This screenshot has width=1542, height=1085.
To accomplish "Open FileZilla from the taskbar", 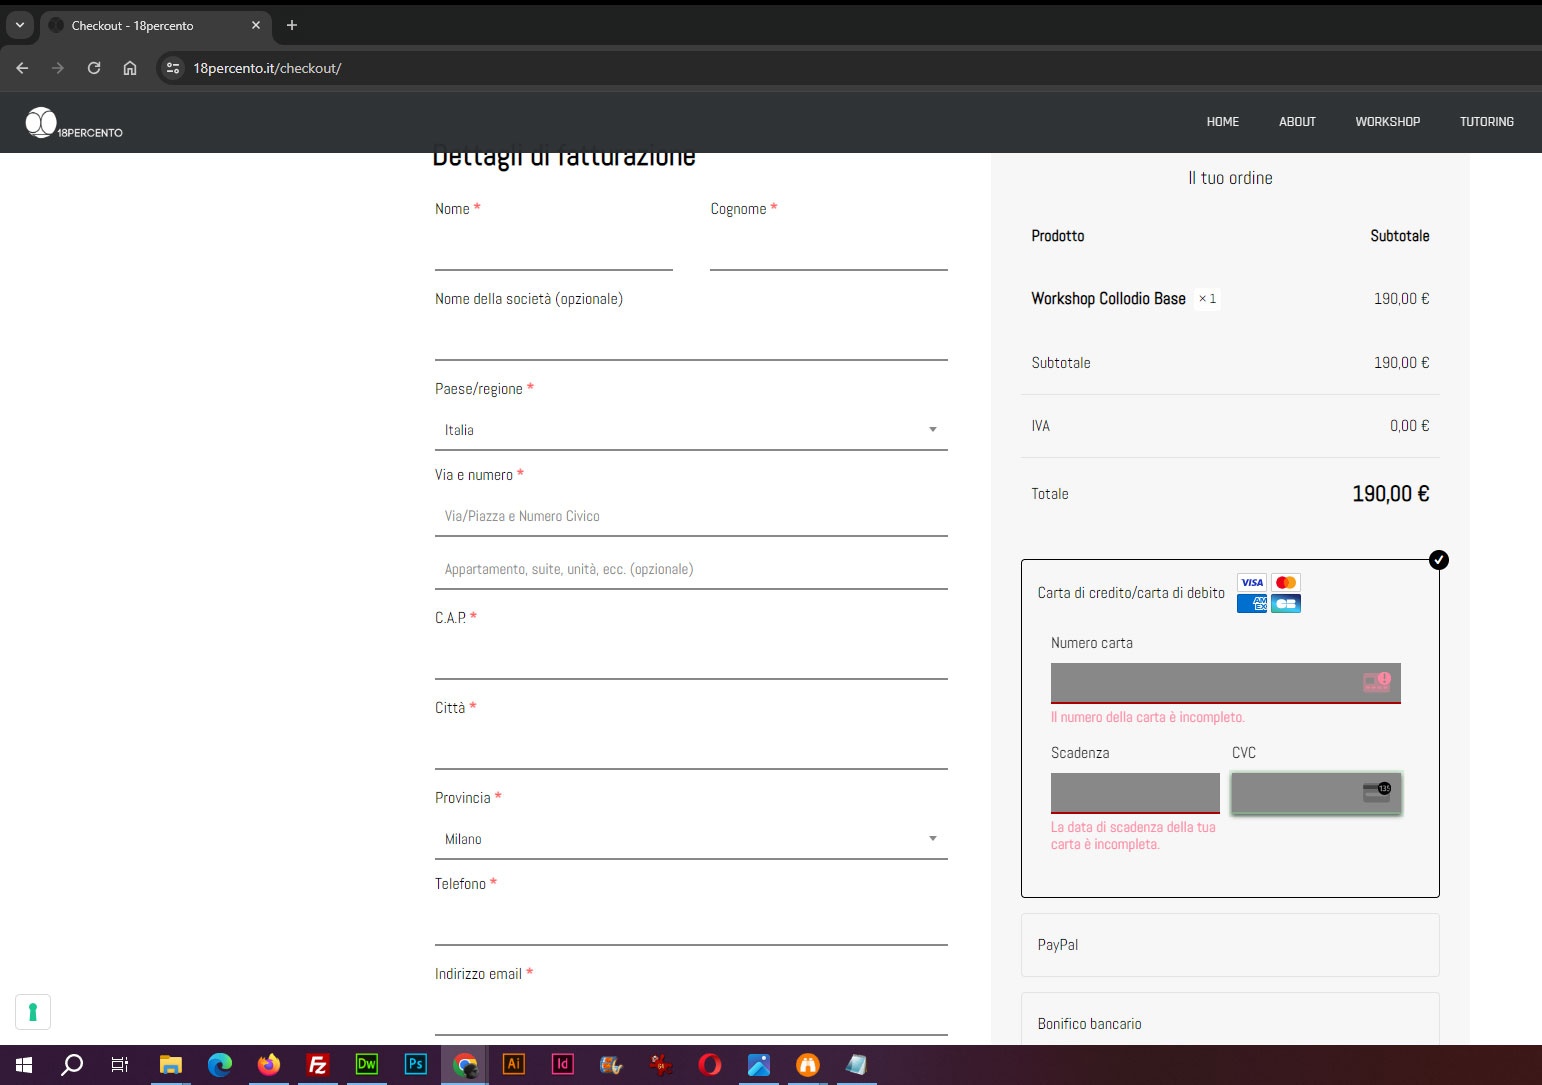I will tap(318, 1065).
